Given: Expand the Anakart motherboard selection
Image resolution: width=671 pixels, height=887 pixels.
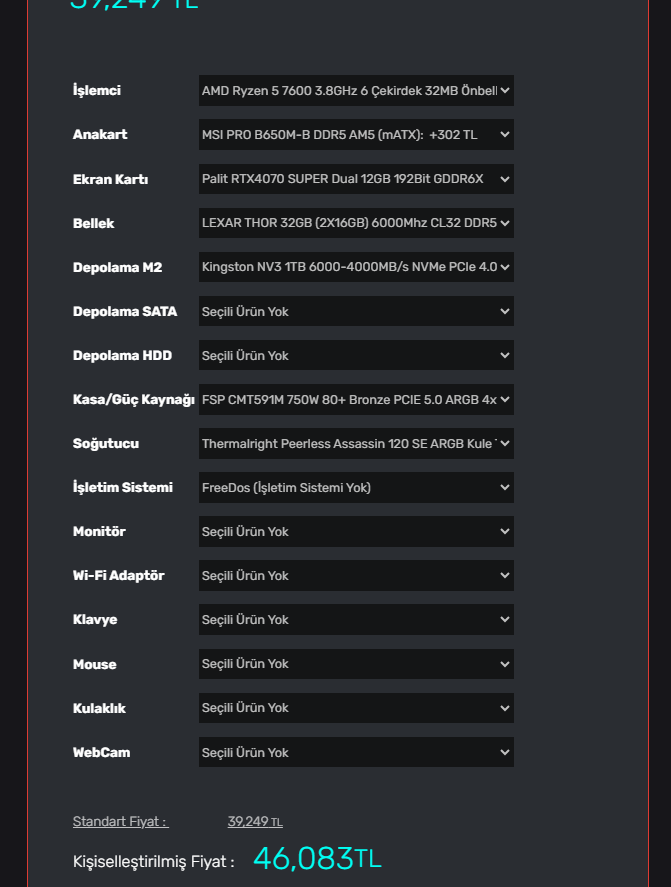Looking at the screenshot, I should coord(356,135).
